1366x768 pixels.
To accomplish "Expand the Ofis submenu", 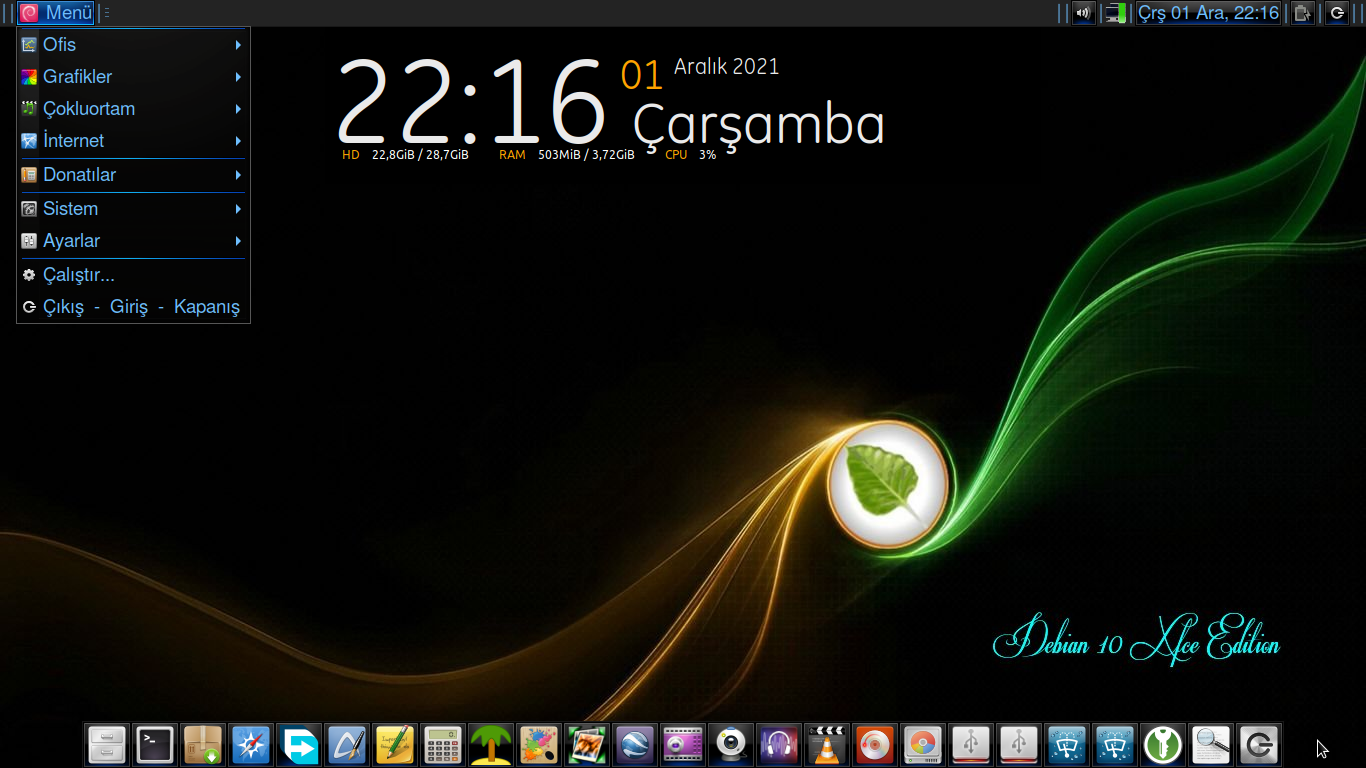I will click(x=133, y=45).
